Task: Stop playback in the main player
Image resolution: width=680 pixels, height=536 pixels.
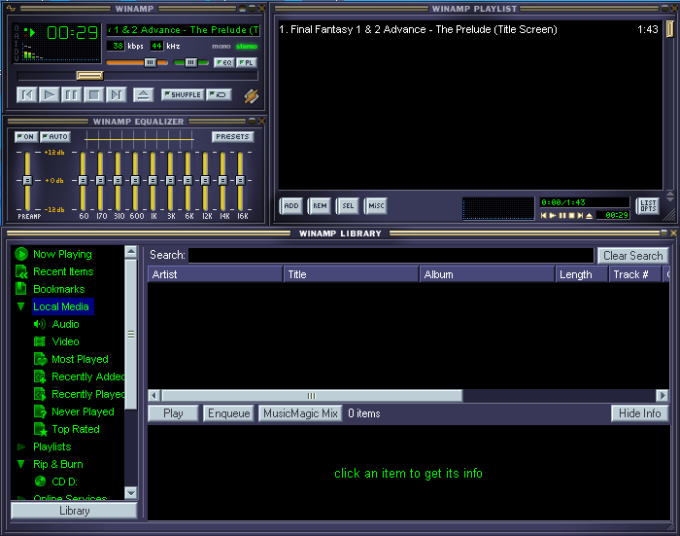Action: point(93,95)
